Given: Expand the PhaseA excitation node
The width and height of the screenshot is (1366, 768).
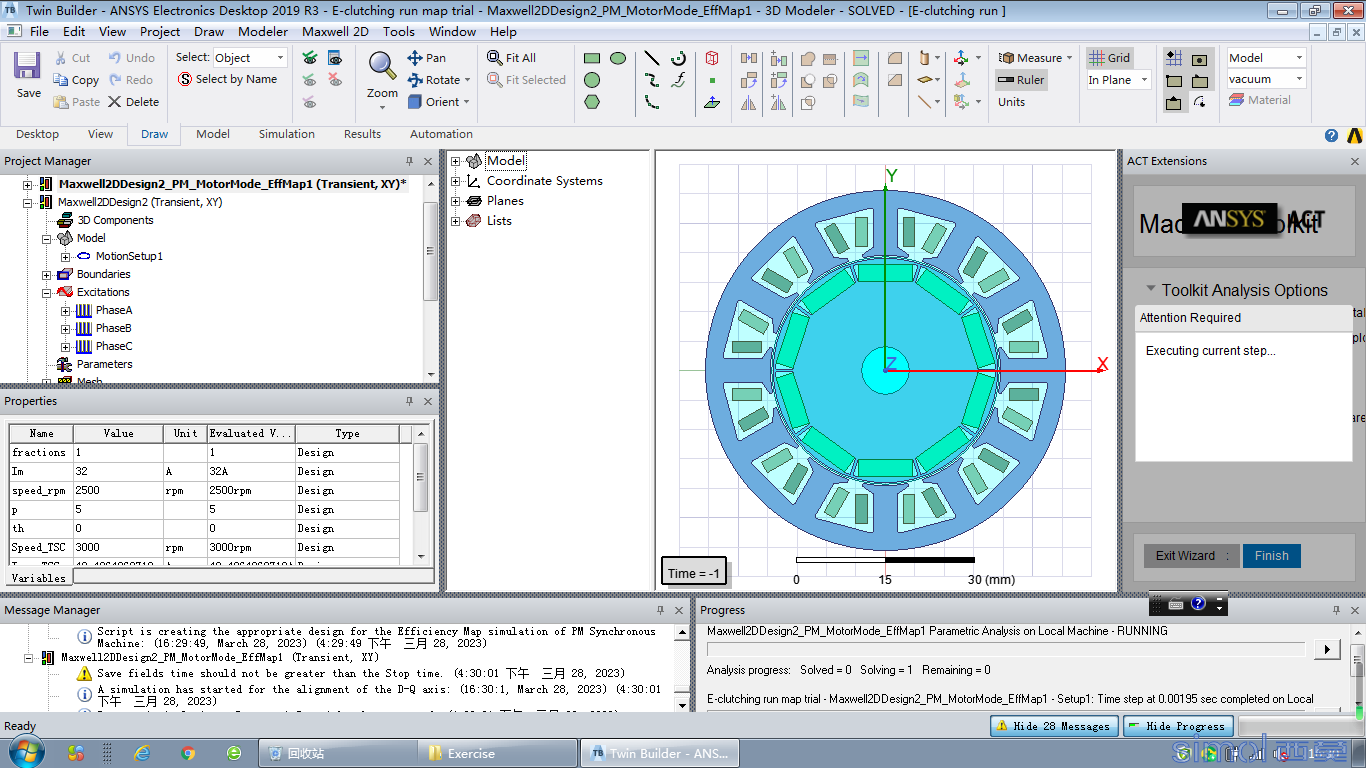Looking at the screenshot, I should pos(66,310).
